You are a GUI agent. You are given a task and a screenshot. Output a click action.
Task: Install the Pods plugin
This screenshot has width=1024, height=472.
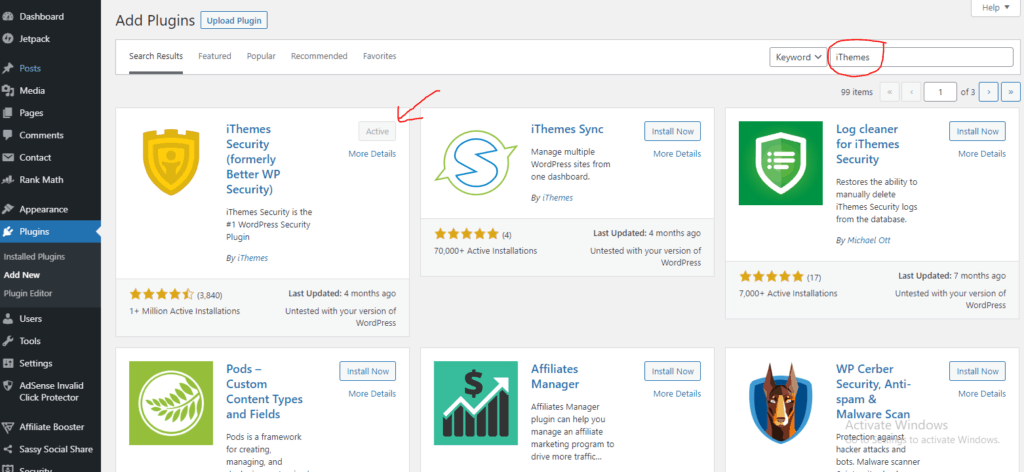pyautogui.click(x=368, y=371)
